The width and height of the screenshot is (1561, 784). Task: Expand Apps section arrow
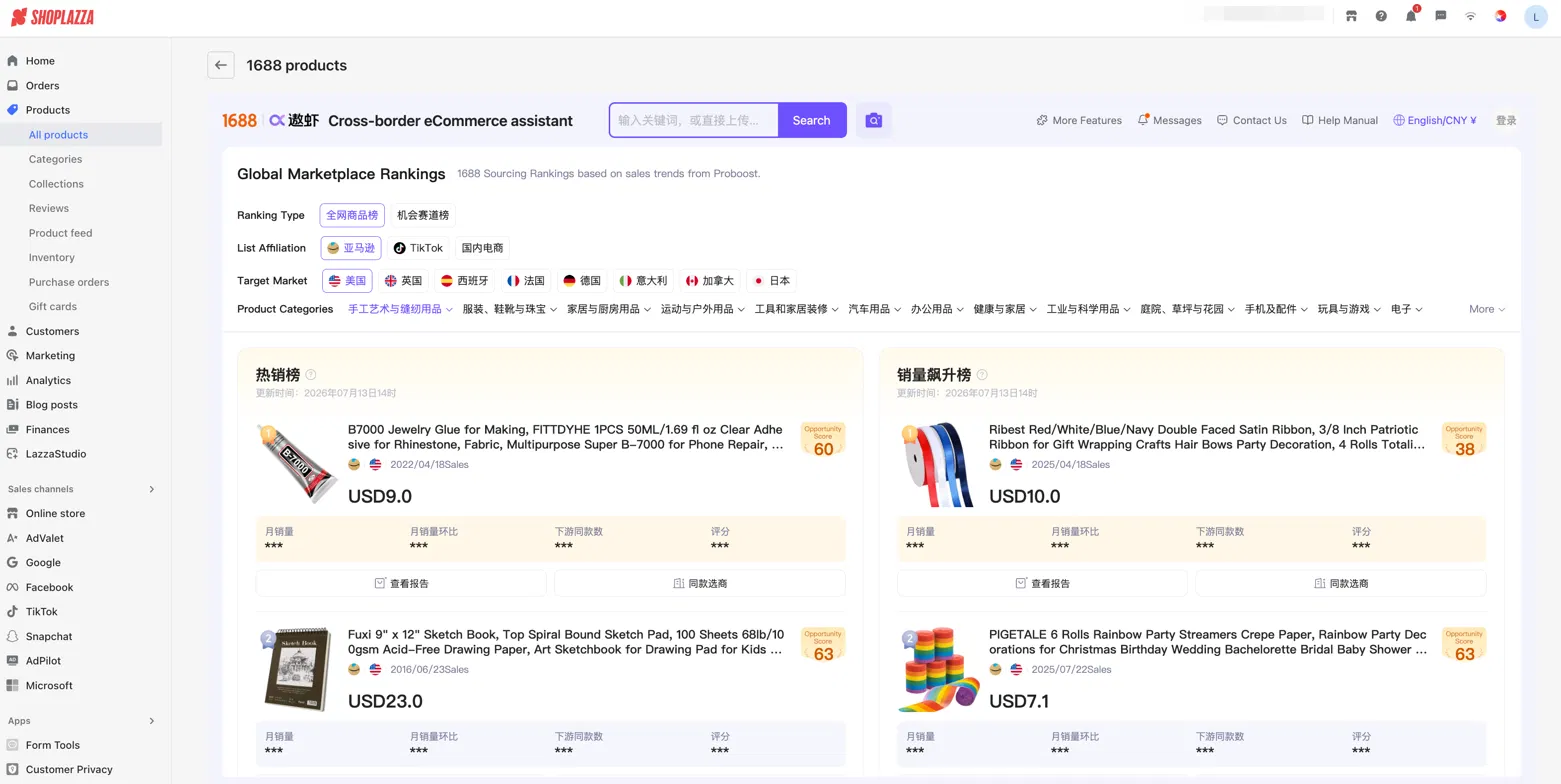coord(152,721)
